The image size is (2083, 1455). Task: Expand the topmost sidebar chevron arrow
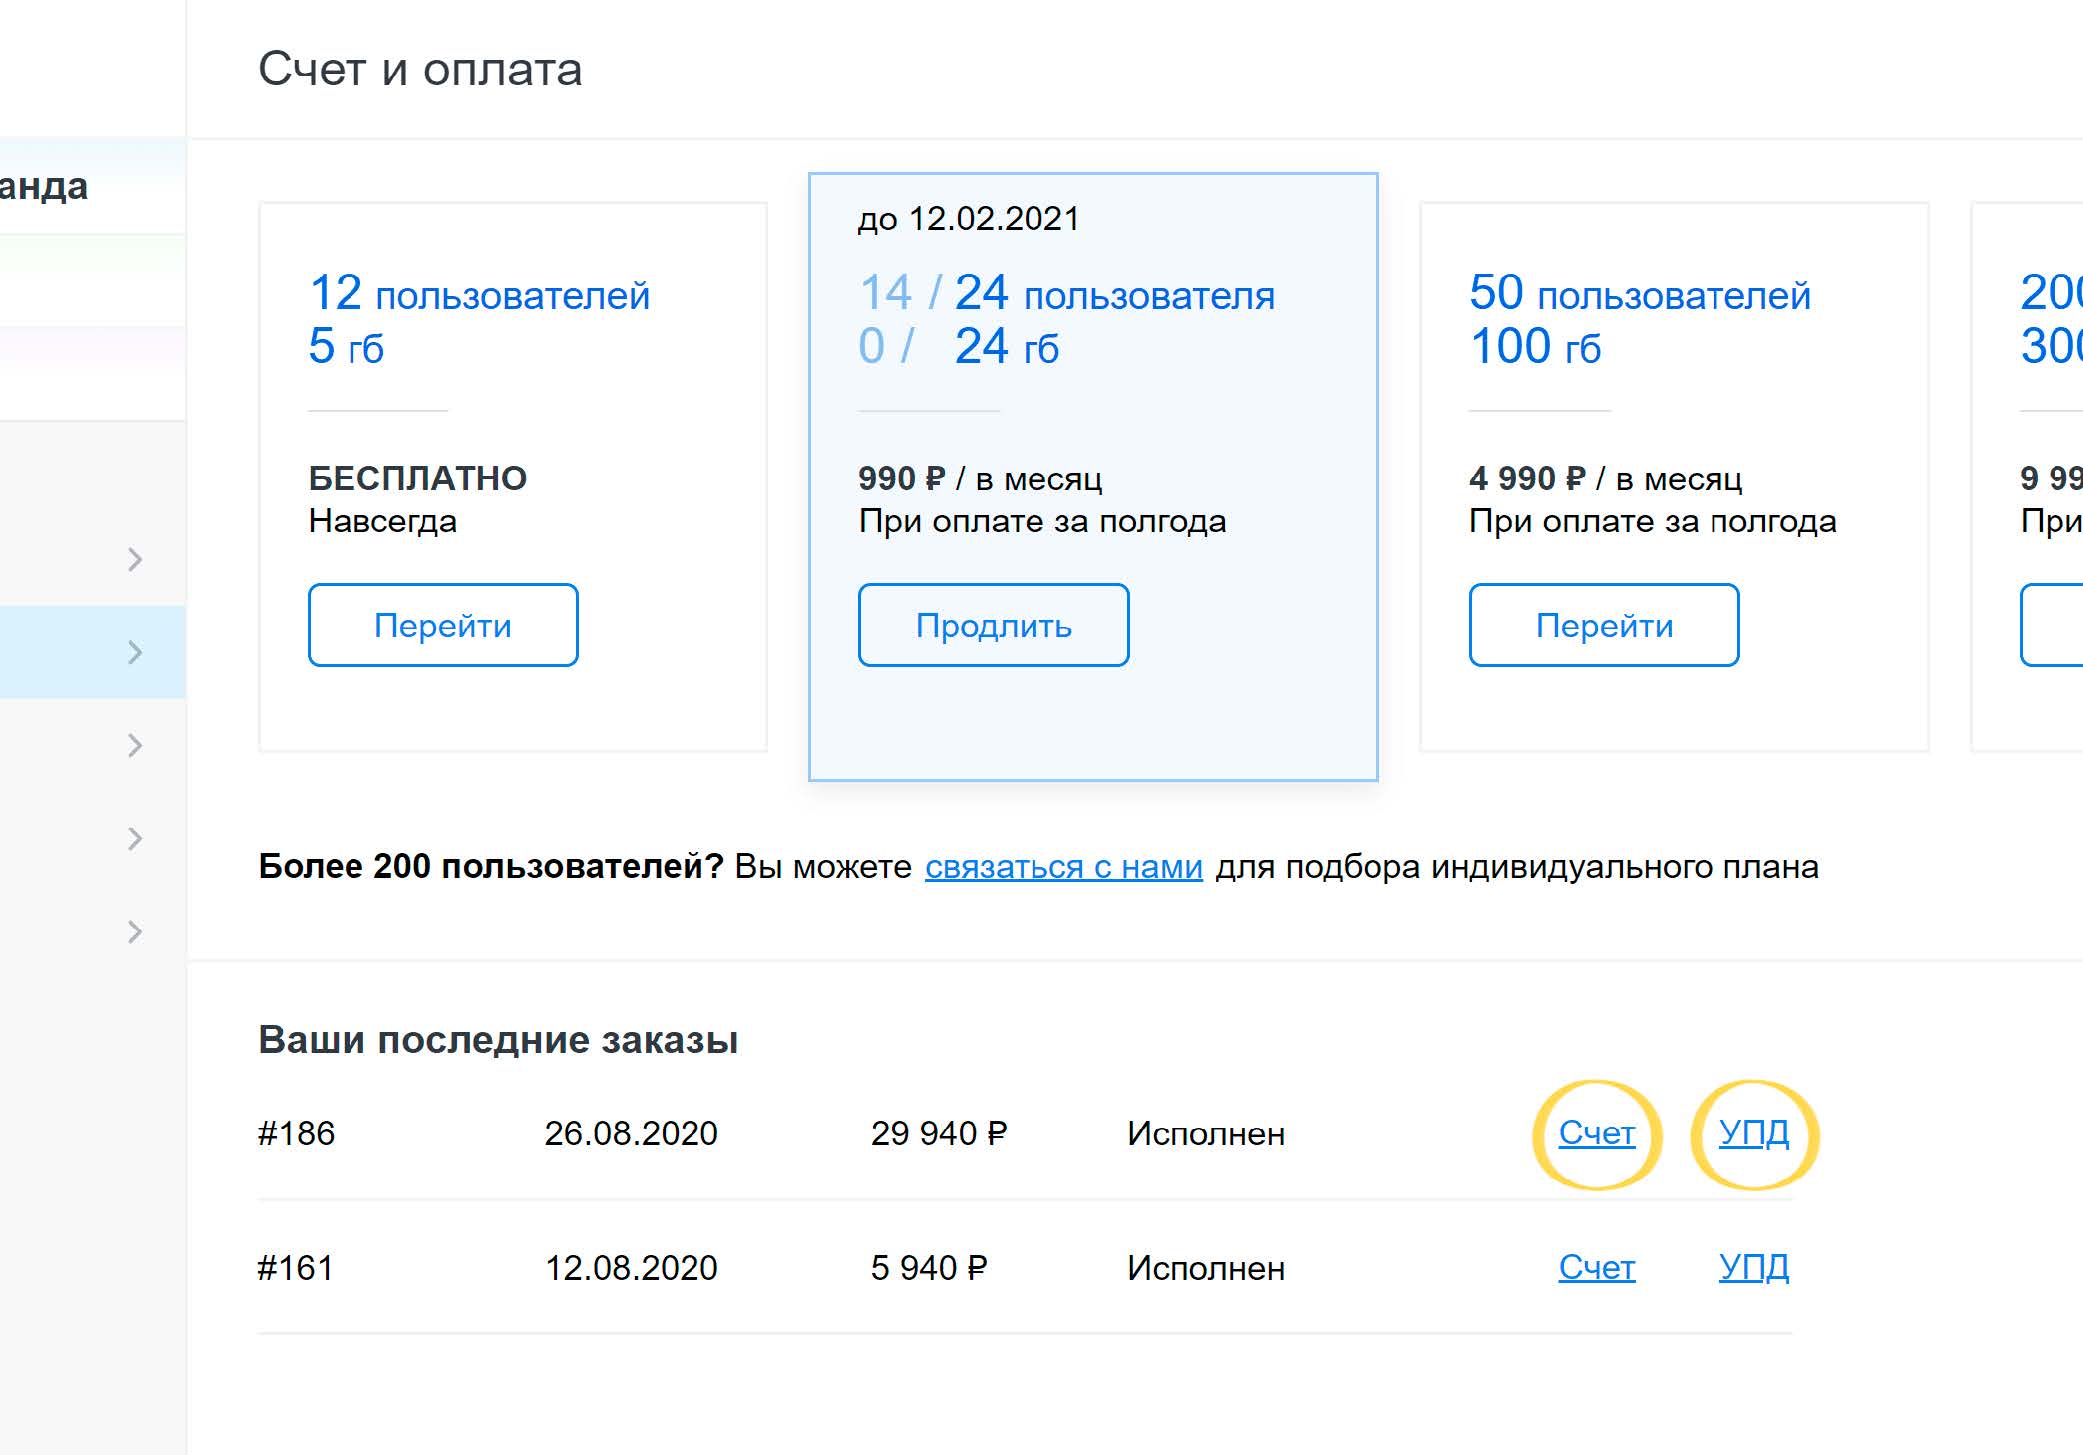point(135,559)
